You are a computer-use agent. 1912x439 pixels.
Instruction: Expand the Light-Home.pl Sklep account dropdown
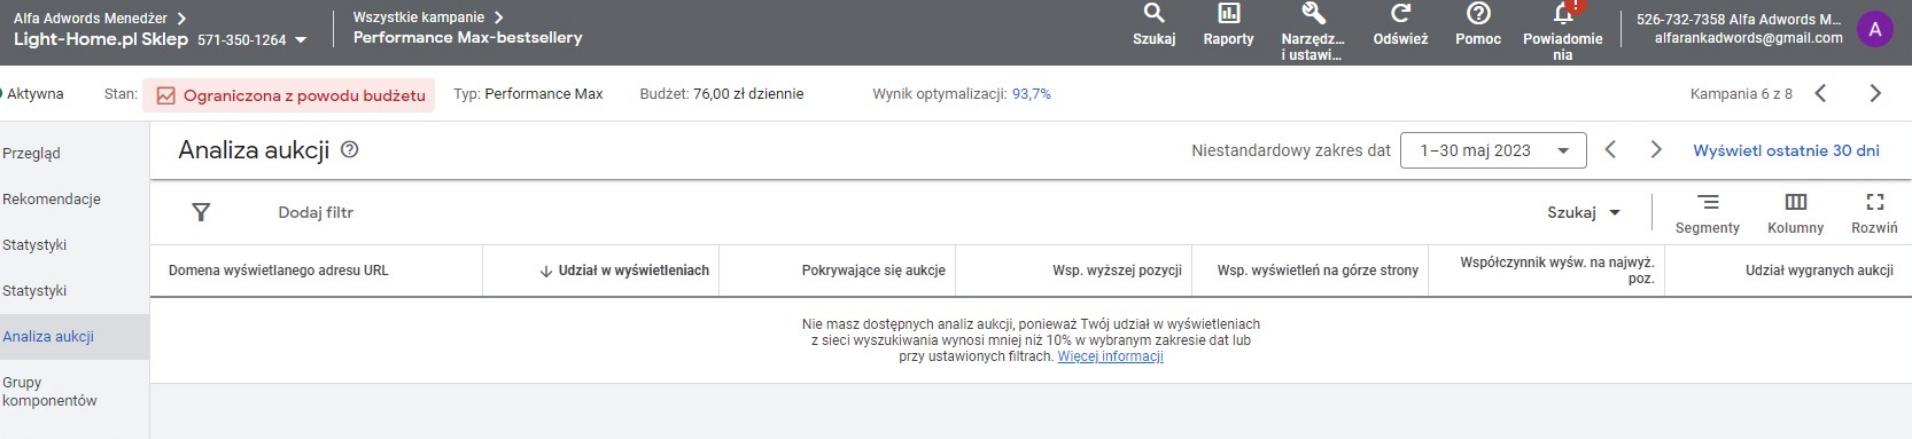pos(300,40)
